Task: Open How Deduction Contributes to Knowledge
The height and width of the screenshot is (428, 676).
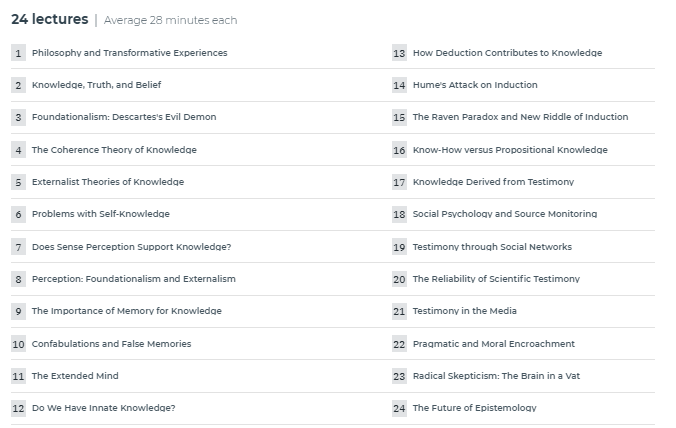Action: pos(507,53)
